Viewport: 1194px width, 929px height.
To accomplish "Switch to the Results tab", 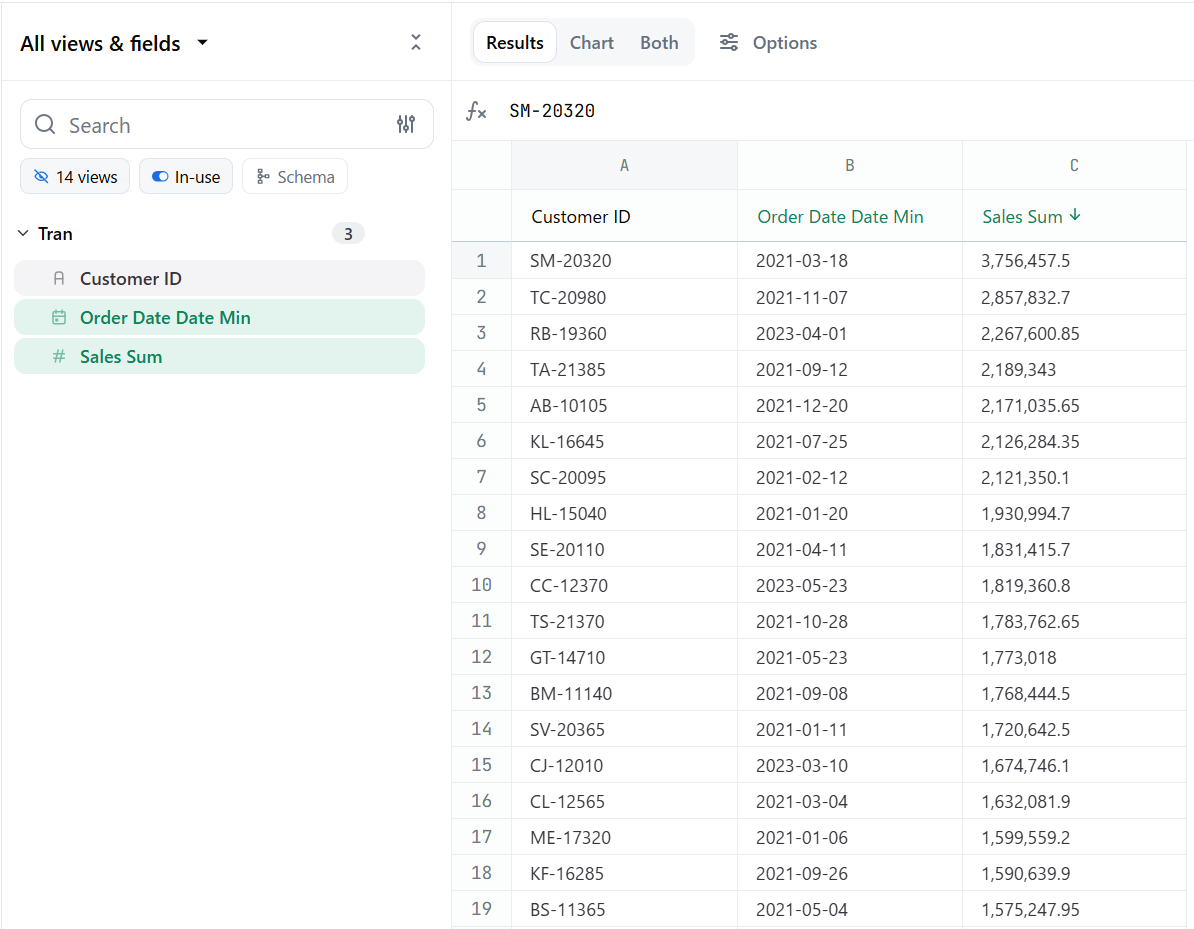I will [514, 42].
